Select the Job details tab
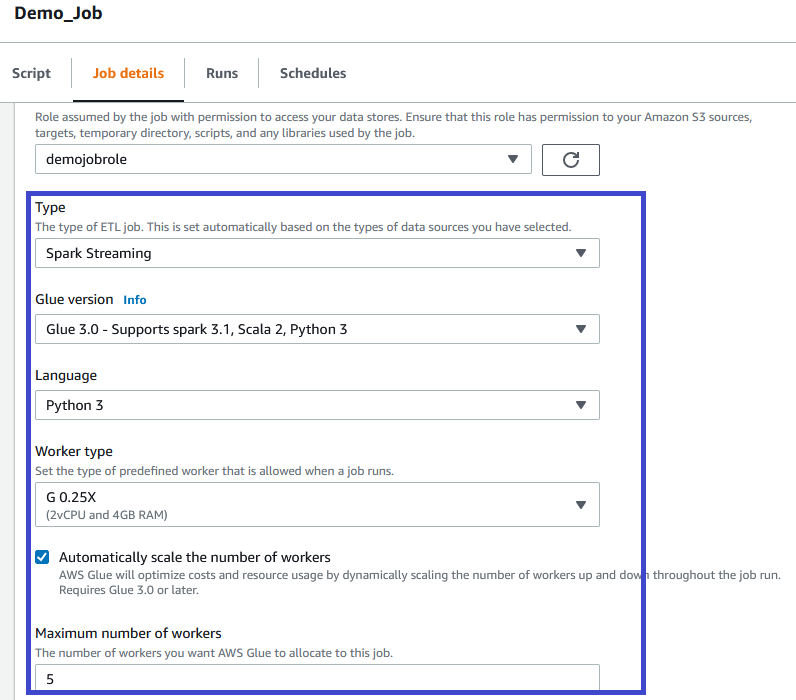The width and height of the screenshot is (796, 700). 128,73
